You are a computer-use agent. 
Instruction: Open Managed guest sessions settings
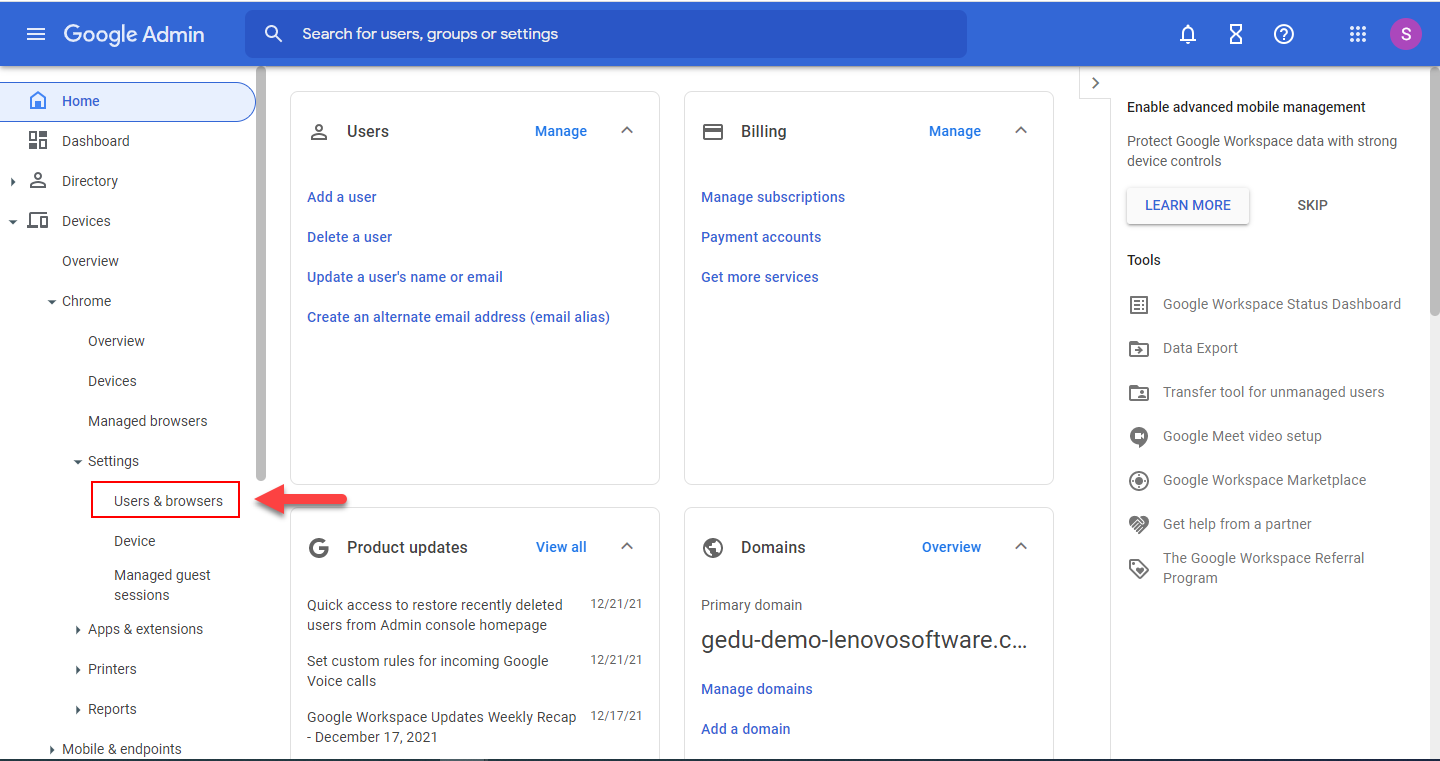tap(163, 585)
